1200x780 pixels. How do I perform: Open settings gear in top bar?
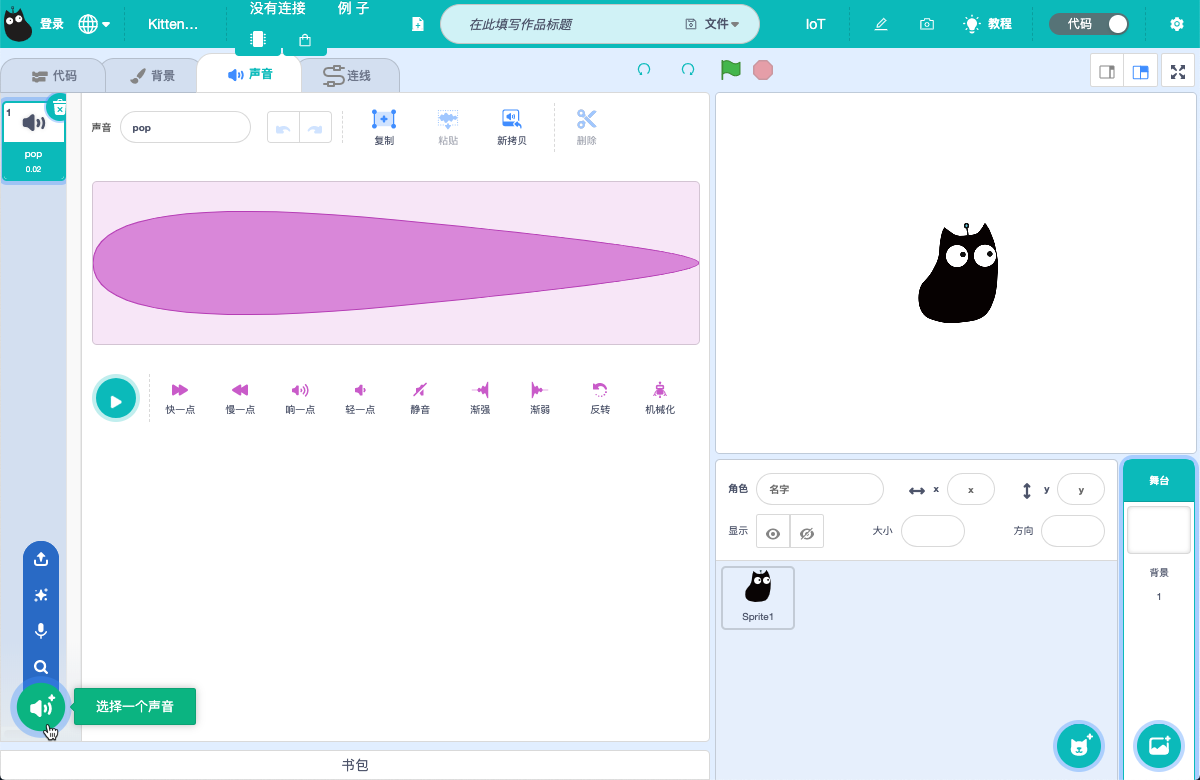(x=1177, y=24)
